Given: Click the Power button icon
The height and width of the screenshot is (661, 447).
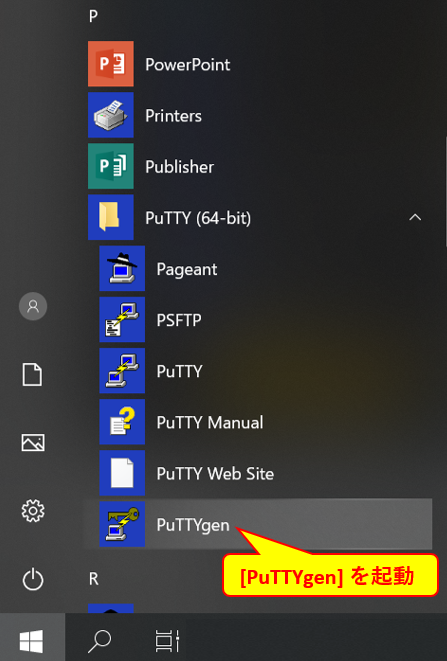Looking at the screenshot, I should [33, 579].
